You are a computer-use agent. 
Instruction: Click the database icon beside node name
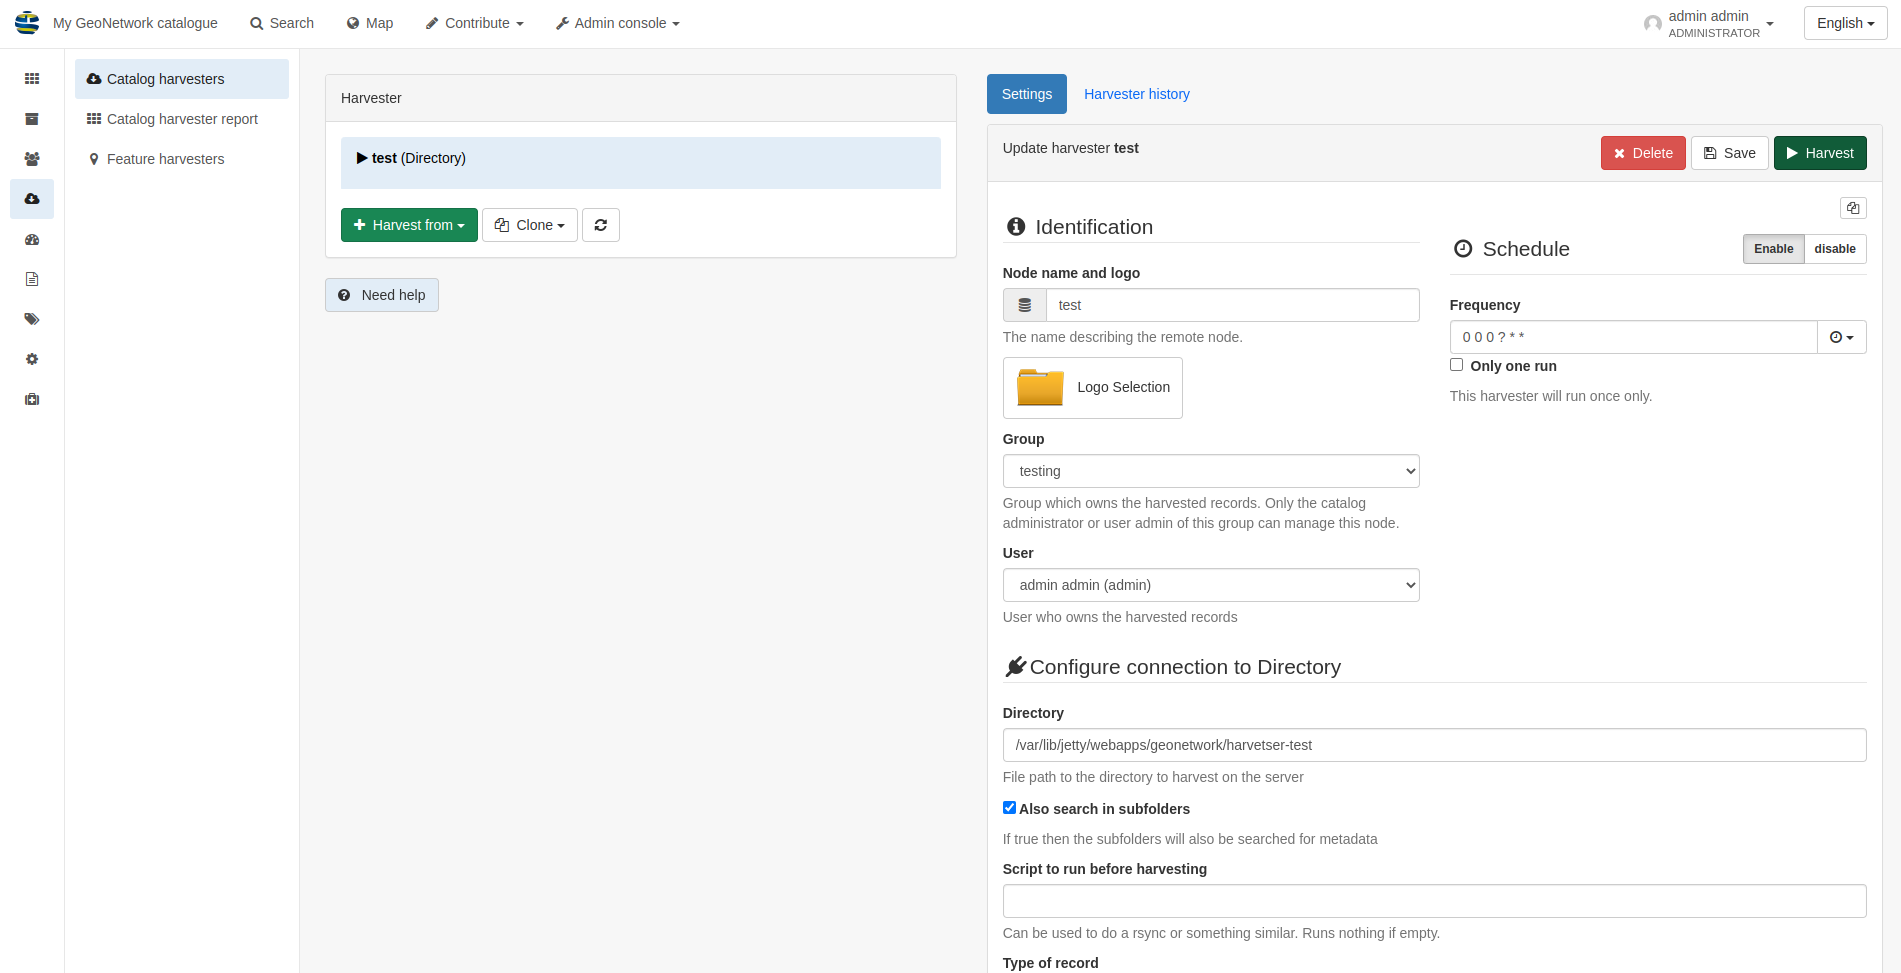[x=1025, y=305]
